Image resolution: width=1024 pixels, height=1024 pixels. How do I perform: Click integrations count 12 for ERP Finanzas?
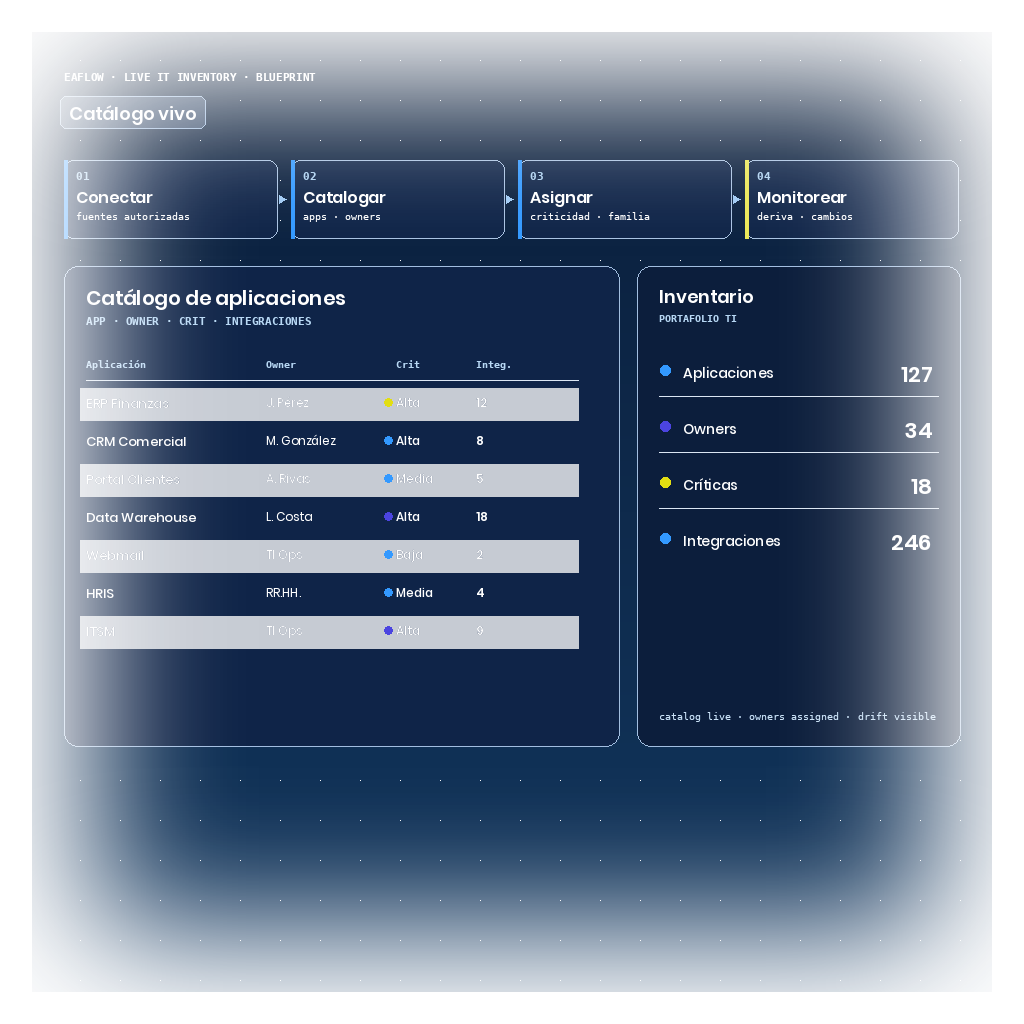[481, 403]
